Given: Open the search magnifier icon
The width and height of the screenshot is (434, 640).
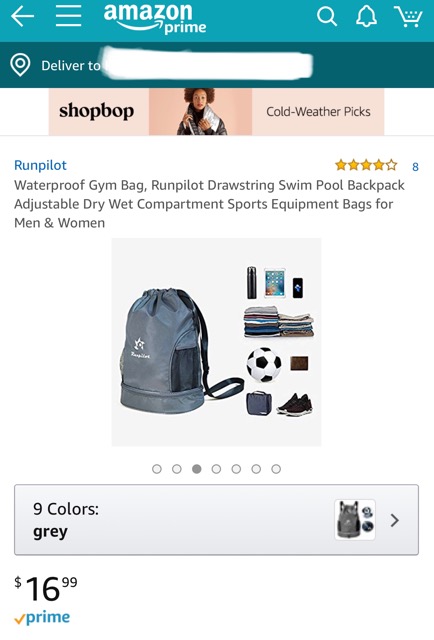Looking at the screenshot, I should pyautogui.click(x=327, y=17).
